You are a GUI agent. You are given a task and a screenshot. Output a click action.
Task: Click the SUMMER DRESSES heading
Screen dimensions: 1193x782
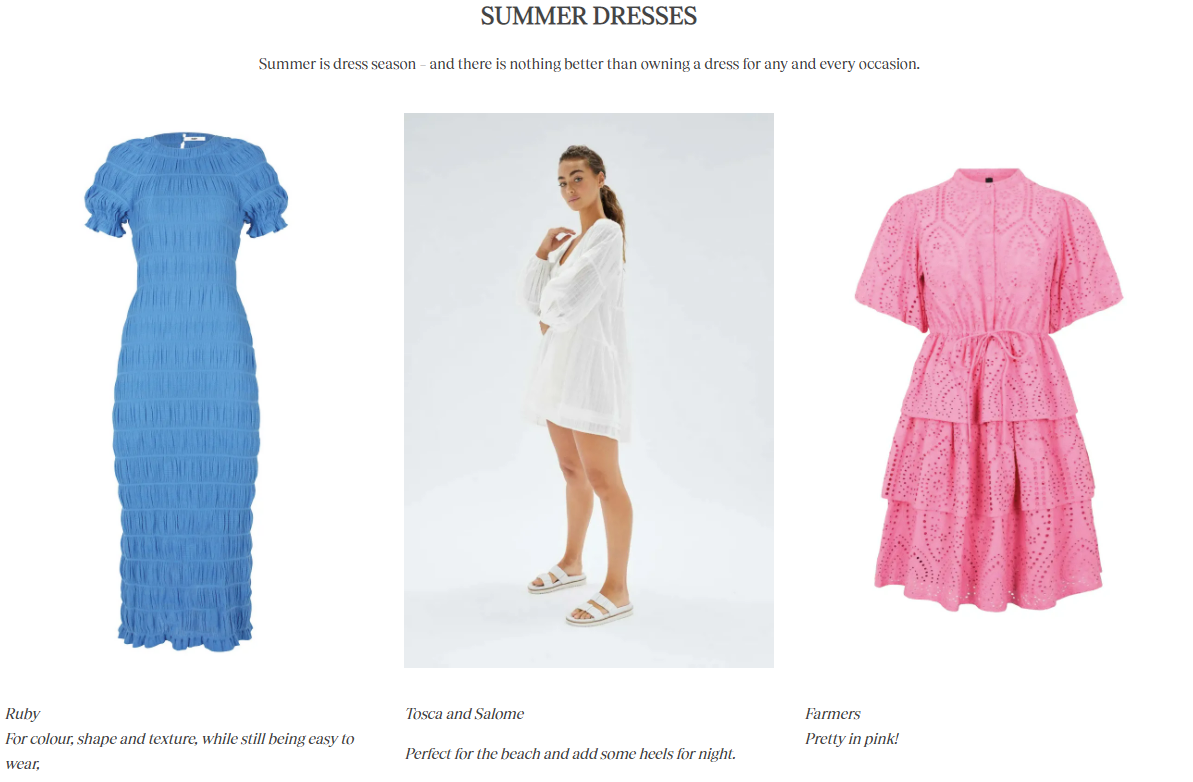point(589,16)
